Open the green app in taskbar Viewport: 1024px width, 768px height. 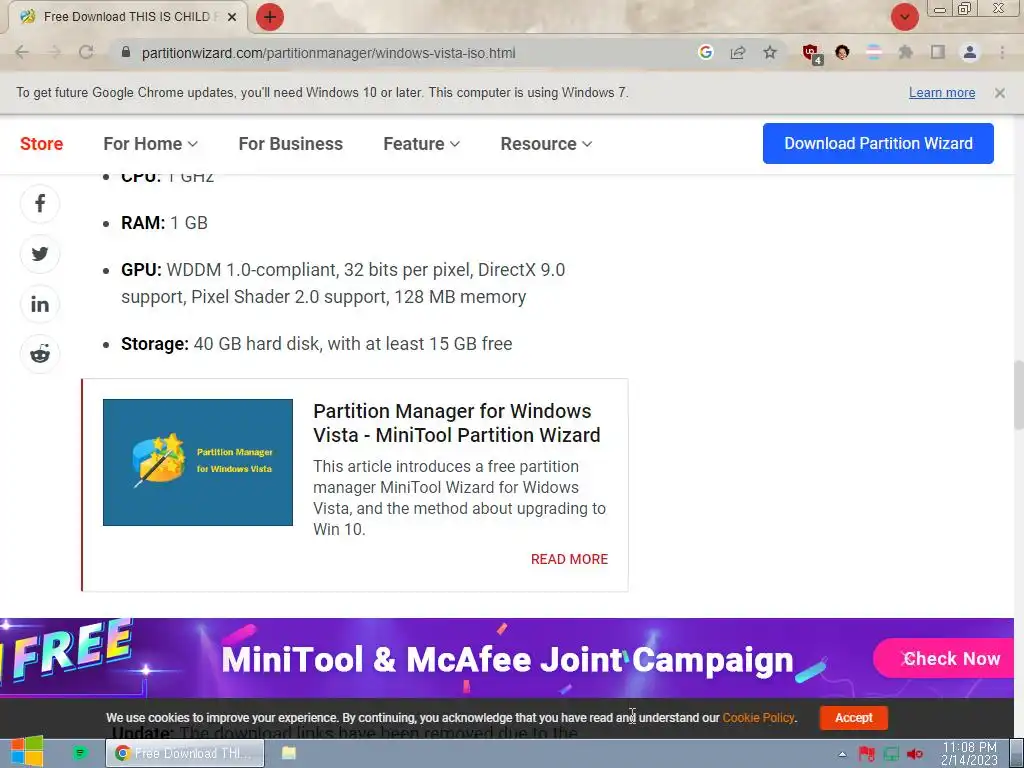80,753
